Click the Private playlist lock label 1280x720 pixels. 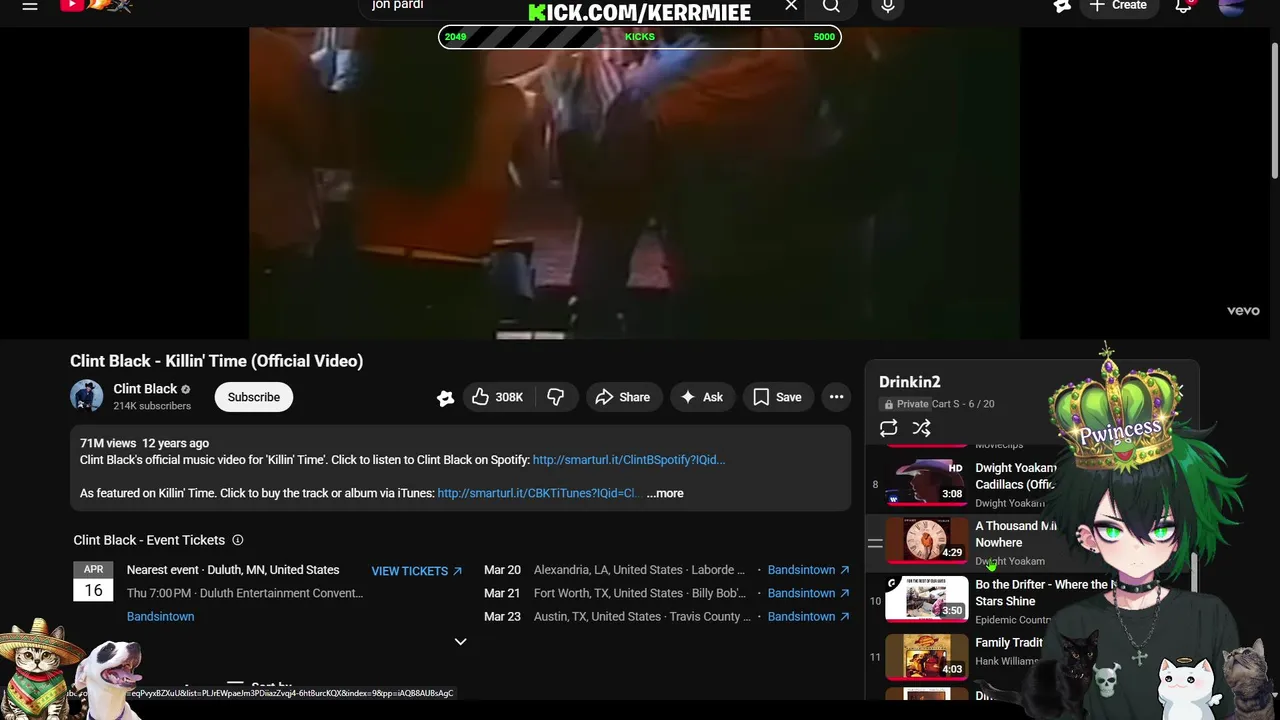click(905, 404)
